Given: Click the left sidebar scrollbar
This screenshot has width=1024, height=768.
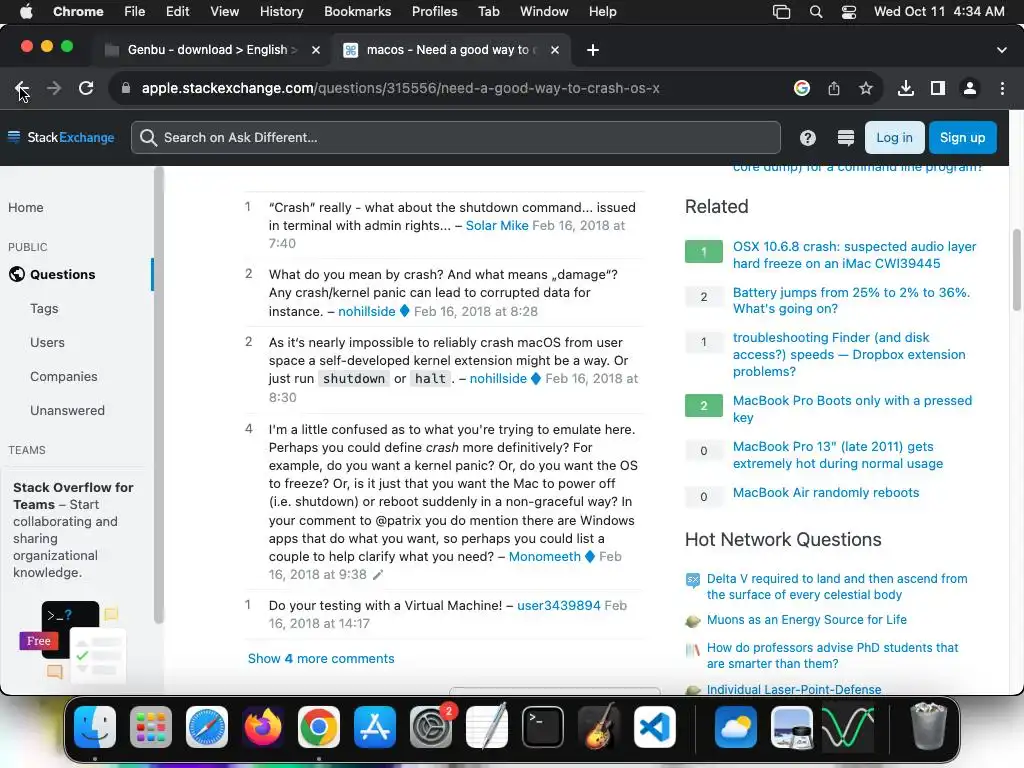Looking at the screenshot, I should 158,395.
